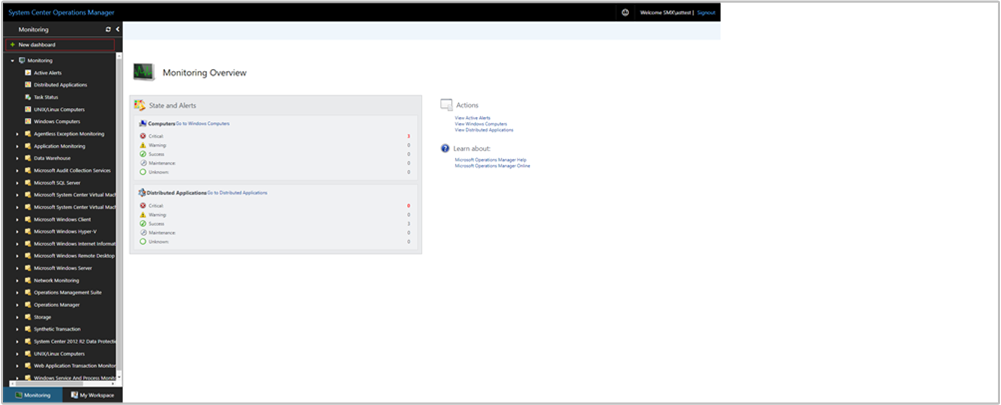This screenshot has height=405, width=1001.
Task: Click the refresh icon in Monitoring pane header
Action: [108, 30]
